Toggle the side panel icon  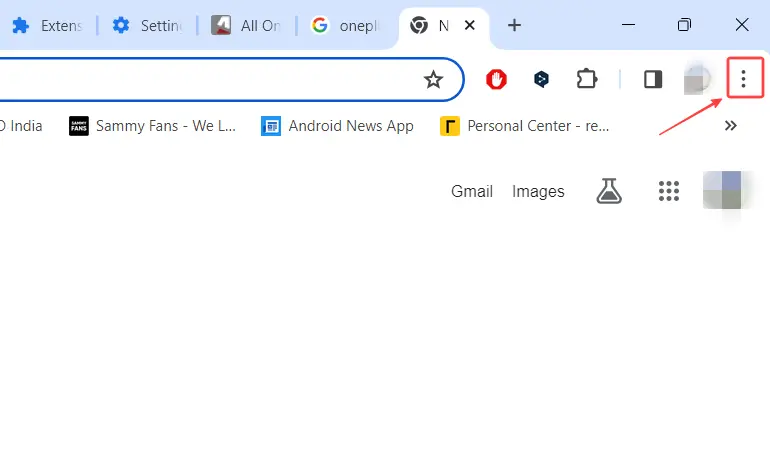coord(653,80)
